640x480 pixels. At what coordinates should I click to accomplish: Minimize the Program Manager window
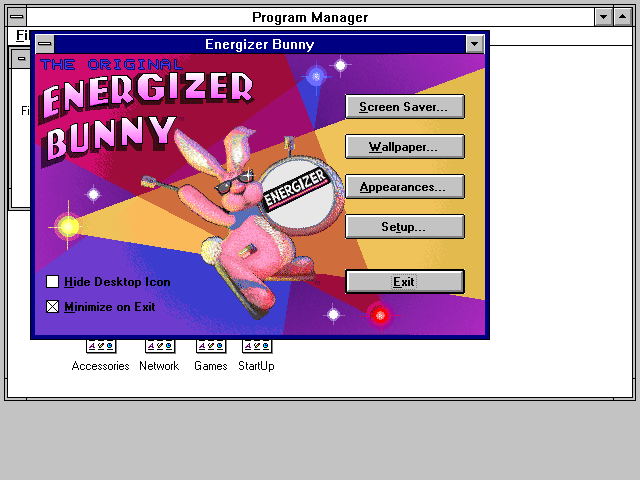pos(603,17)
